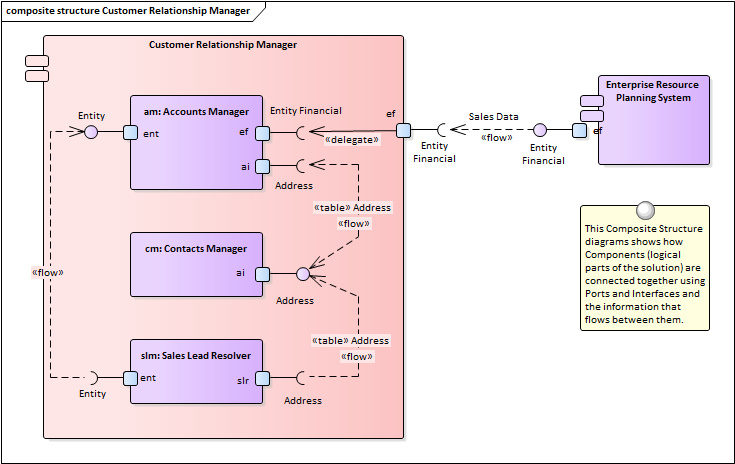Select the 'ef' port on Accounts Manager

tap(262, 132)
